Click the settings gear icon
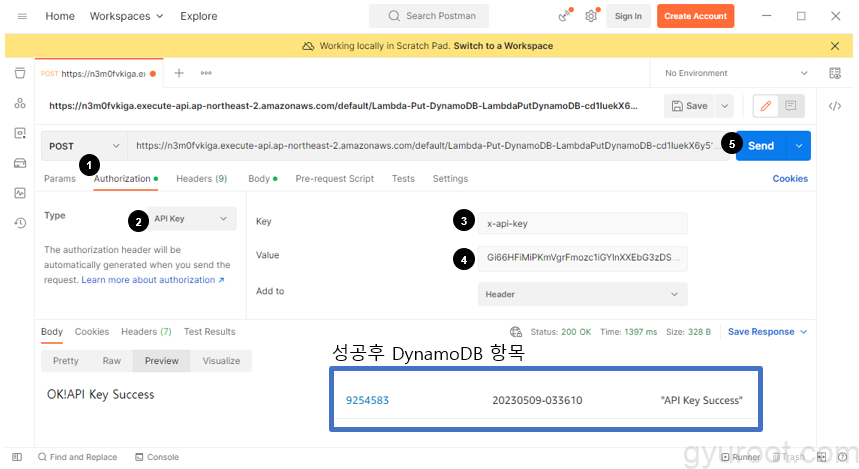 coord(591,16)
